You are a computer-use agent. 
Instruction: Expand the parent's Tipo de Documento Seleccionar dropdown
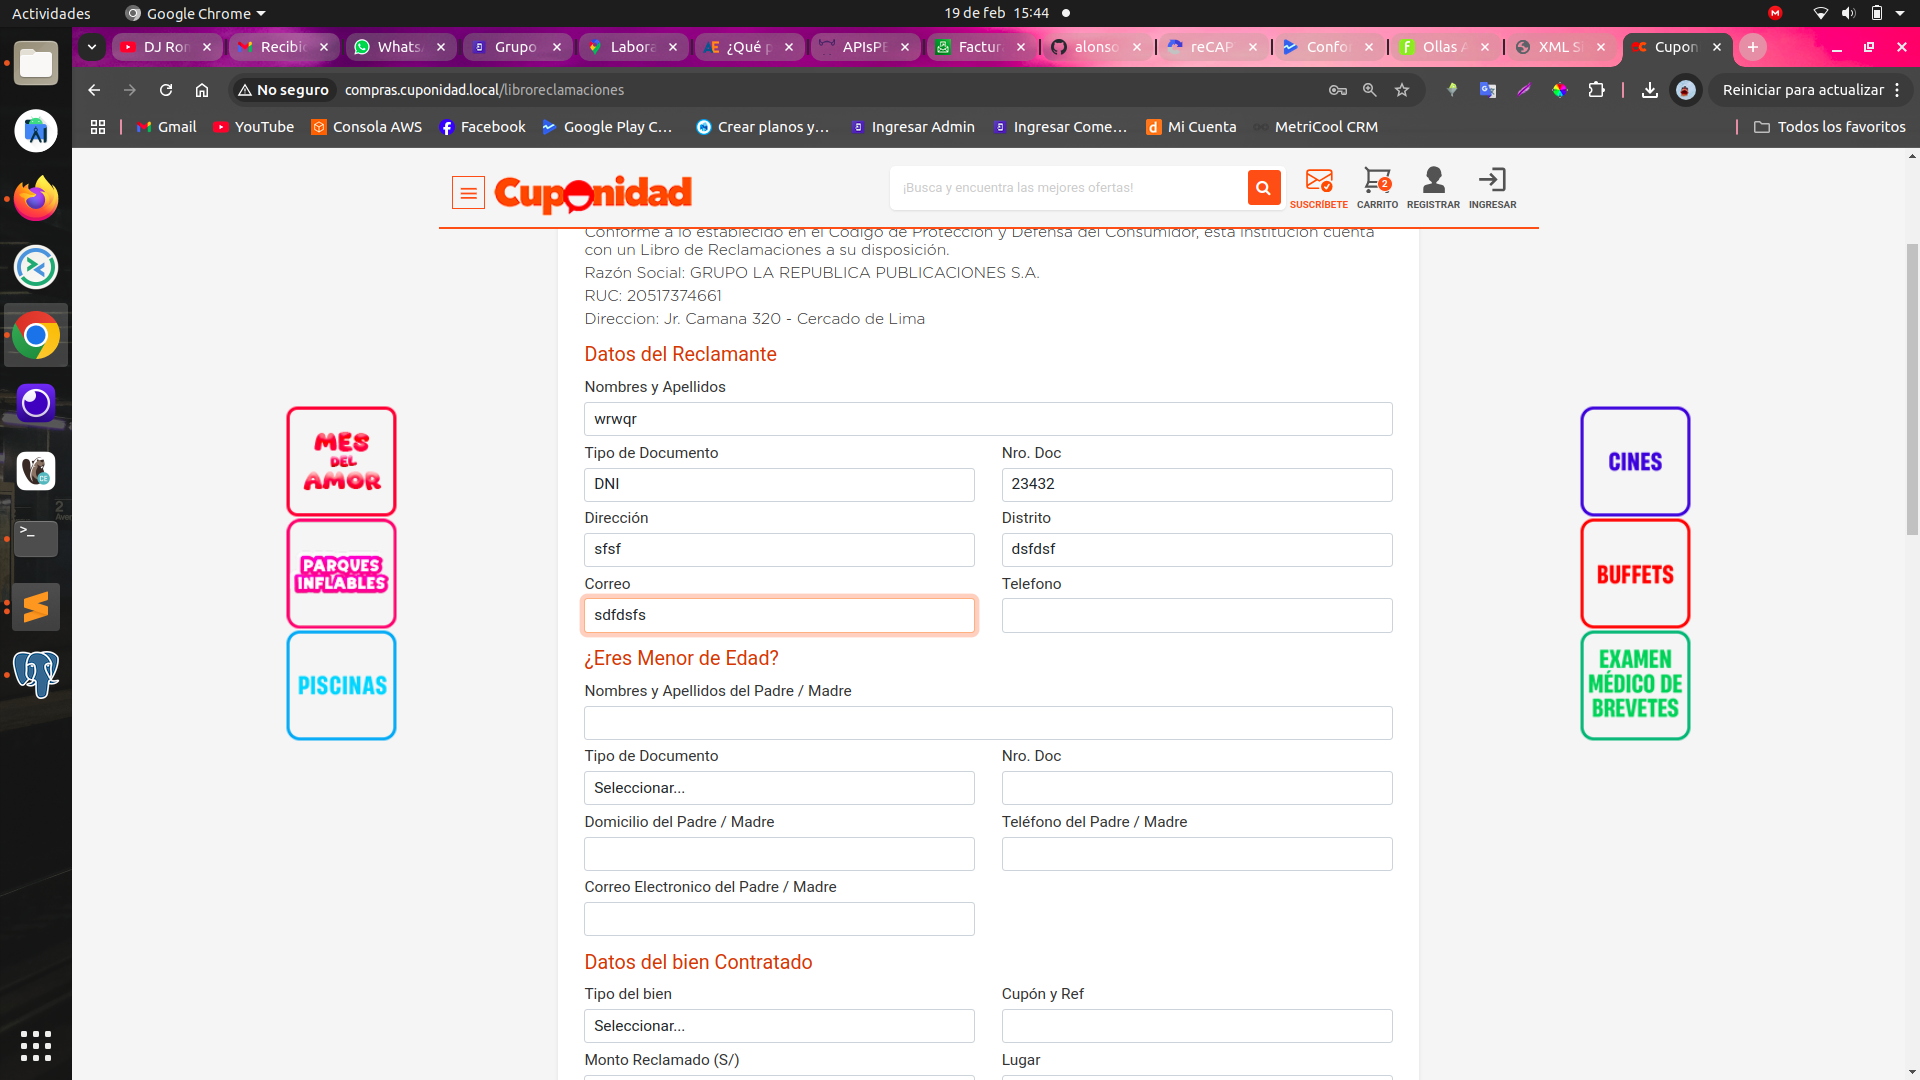779,788
